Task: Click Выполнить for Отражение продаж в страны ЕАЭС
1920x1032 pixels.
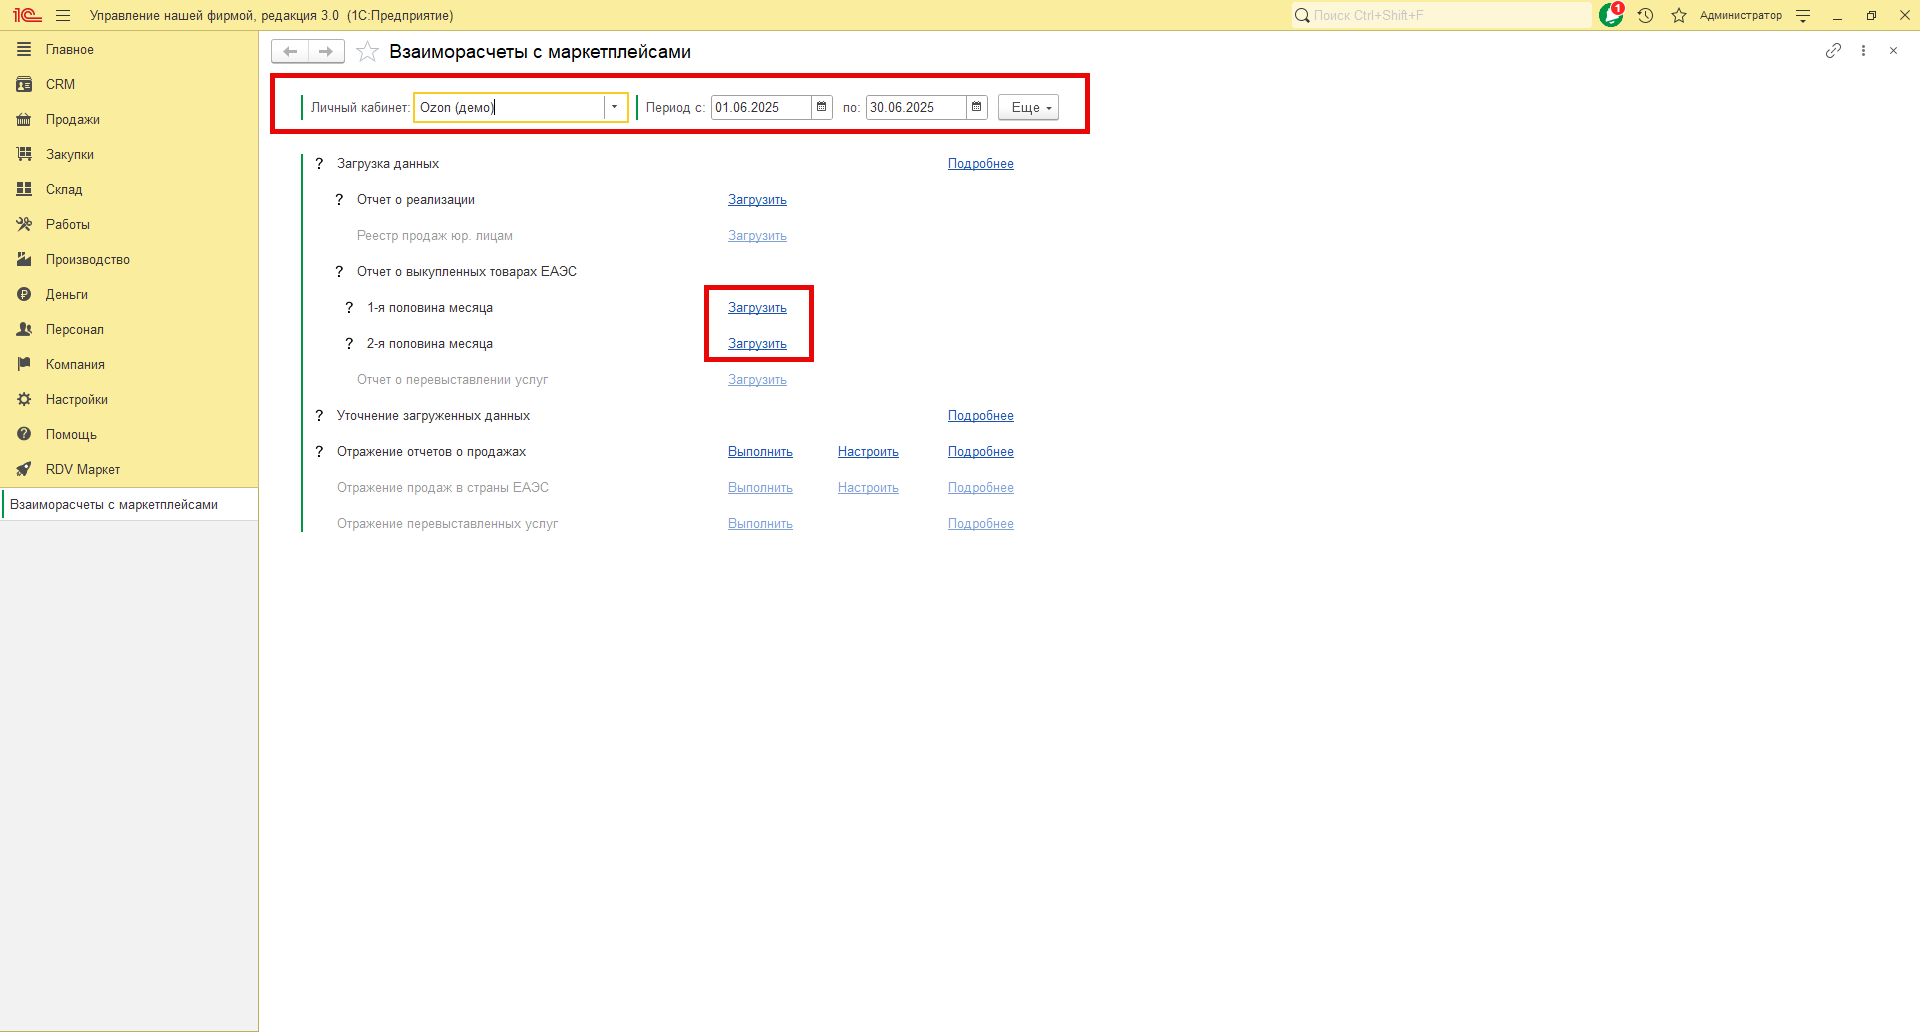Action: 760,487
